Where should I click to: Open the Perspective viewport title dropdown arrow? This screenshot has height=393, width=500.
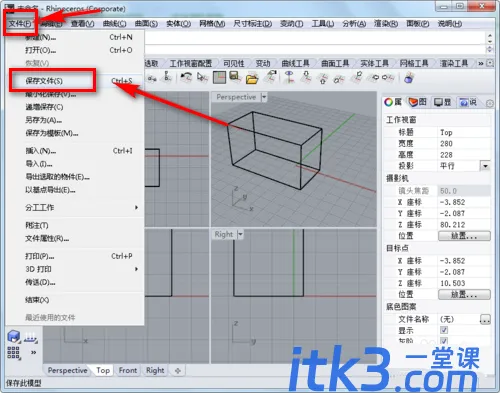point(264,97)
